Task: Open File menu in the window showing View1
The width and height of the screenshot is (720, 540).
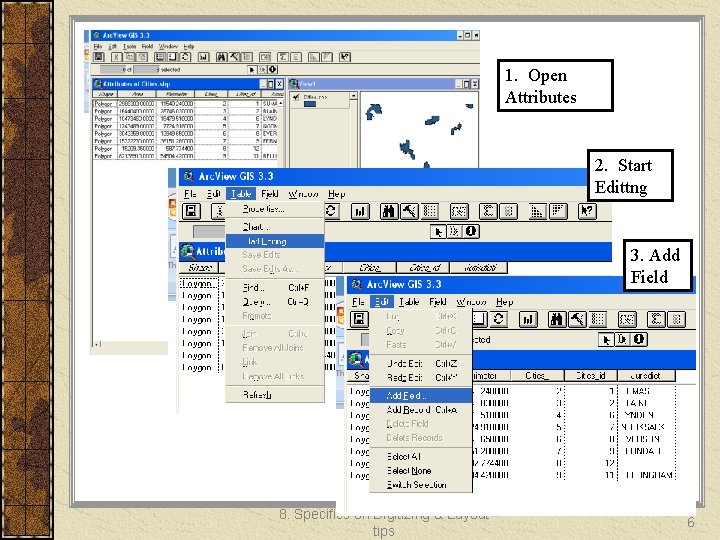Action: (x=98, y=46)
